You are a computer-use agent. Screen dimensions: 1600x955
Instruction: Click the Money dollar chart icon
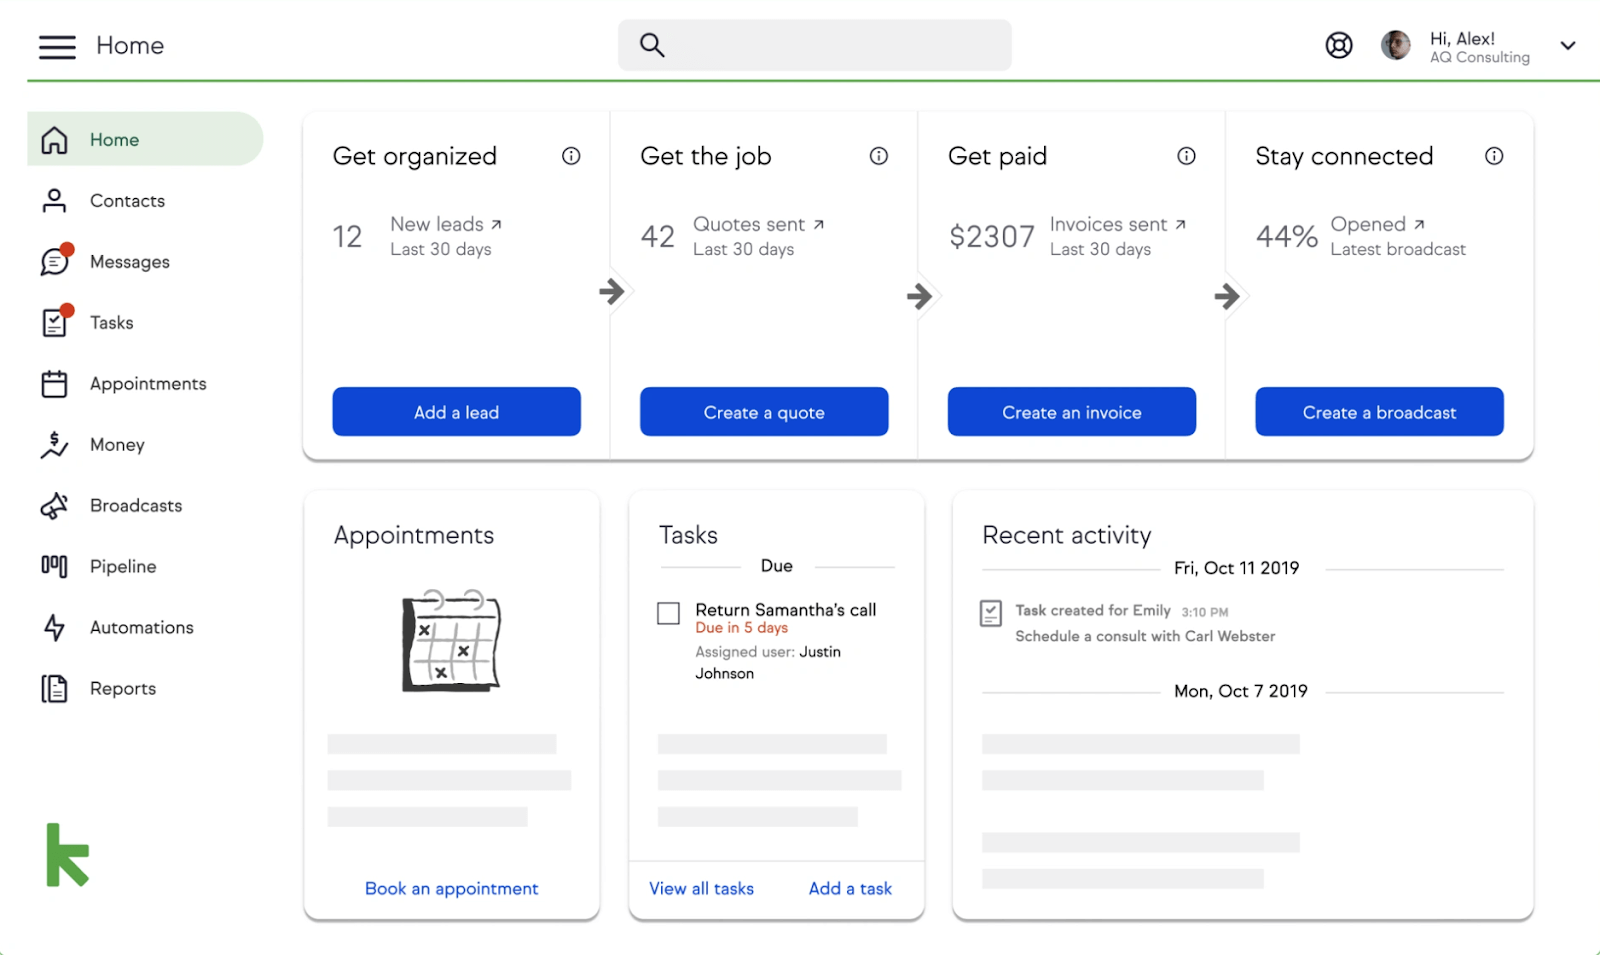pyautogui.click(x=54, y=445)
